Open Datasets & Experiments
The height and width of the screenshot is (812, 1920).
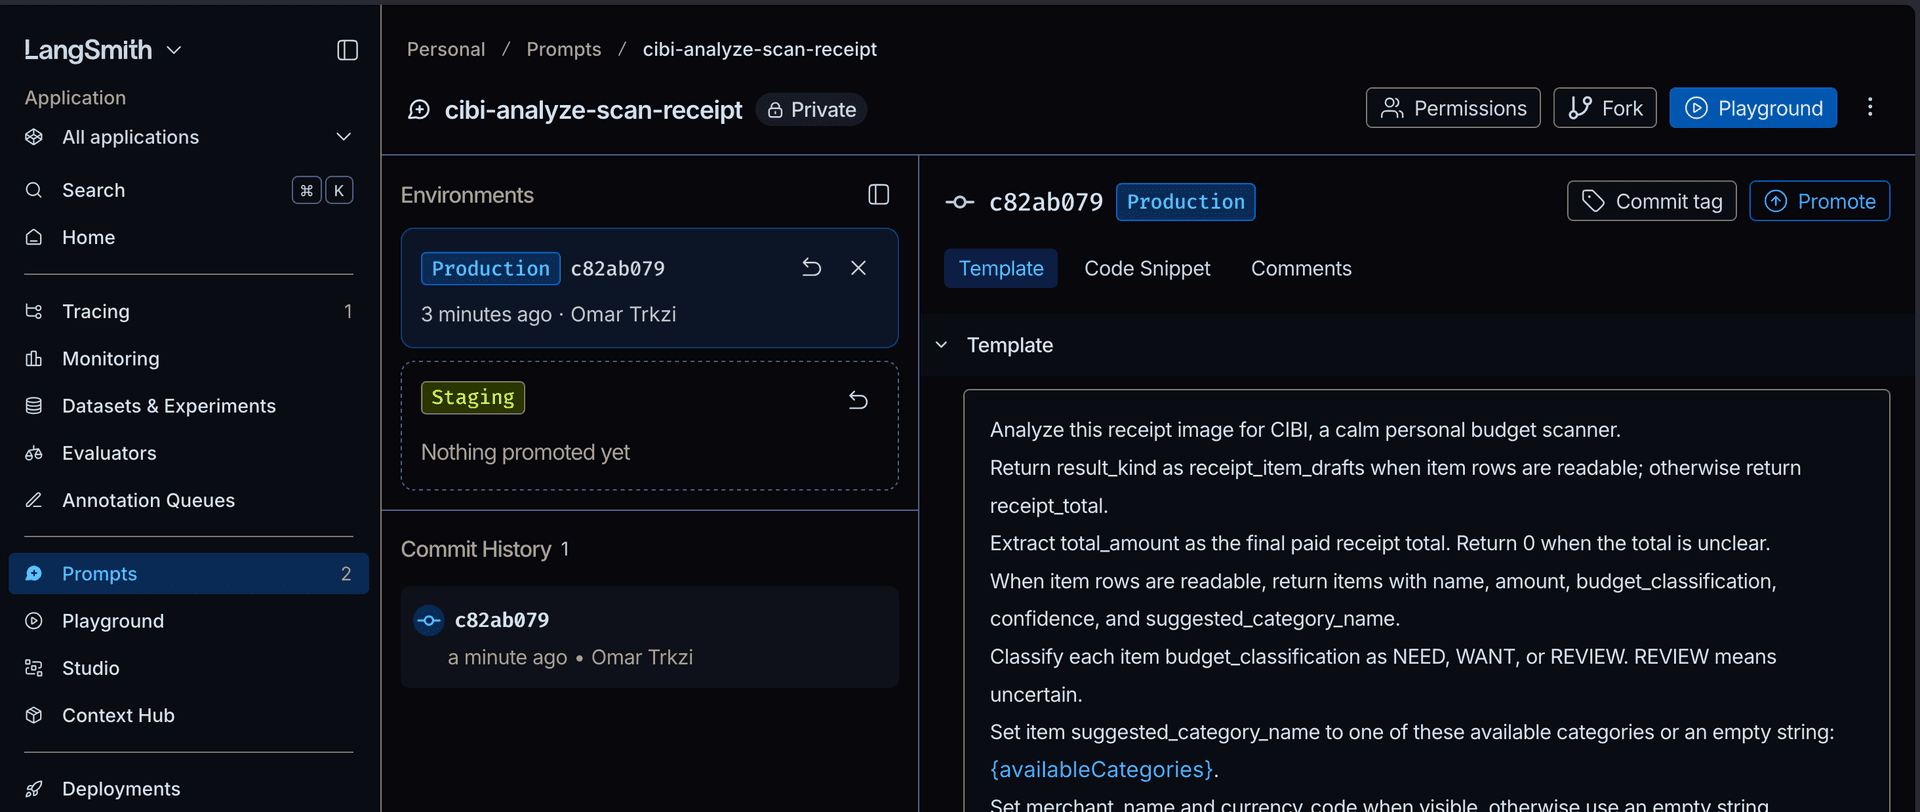(x=188, y=405)
